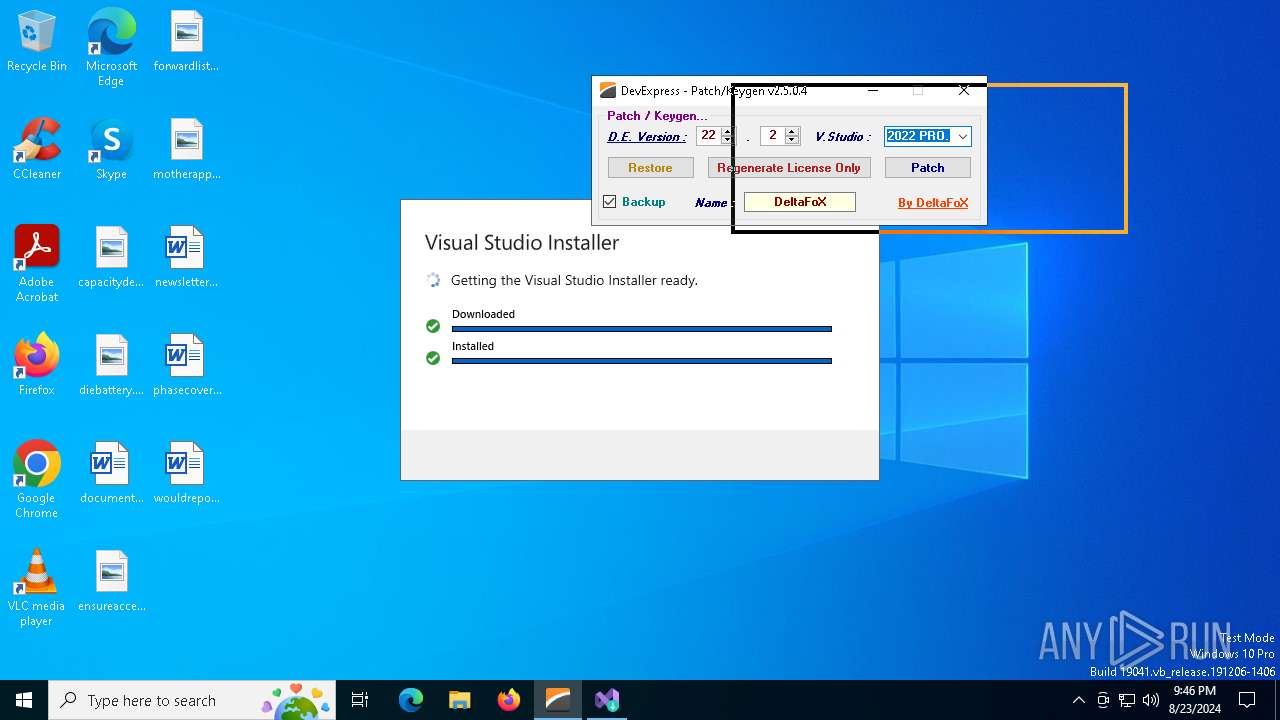This screenshot has width=1280, height=720.
Task: Select the forwardlist image file on desktop
Action: coord(186,42)
